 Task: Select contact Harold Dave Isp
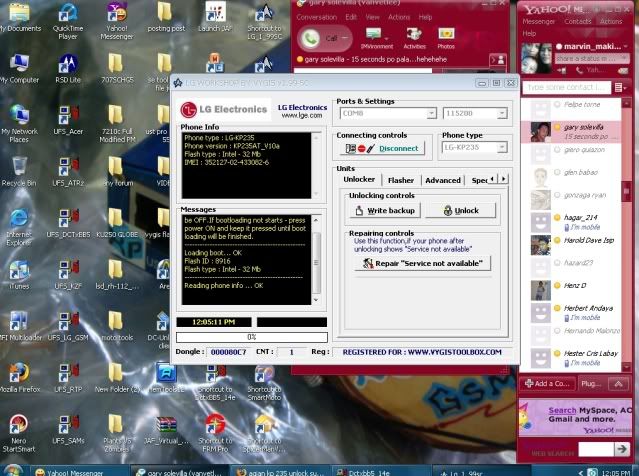tap(571, 244)
